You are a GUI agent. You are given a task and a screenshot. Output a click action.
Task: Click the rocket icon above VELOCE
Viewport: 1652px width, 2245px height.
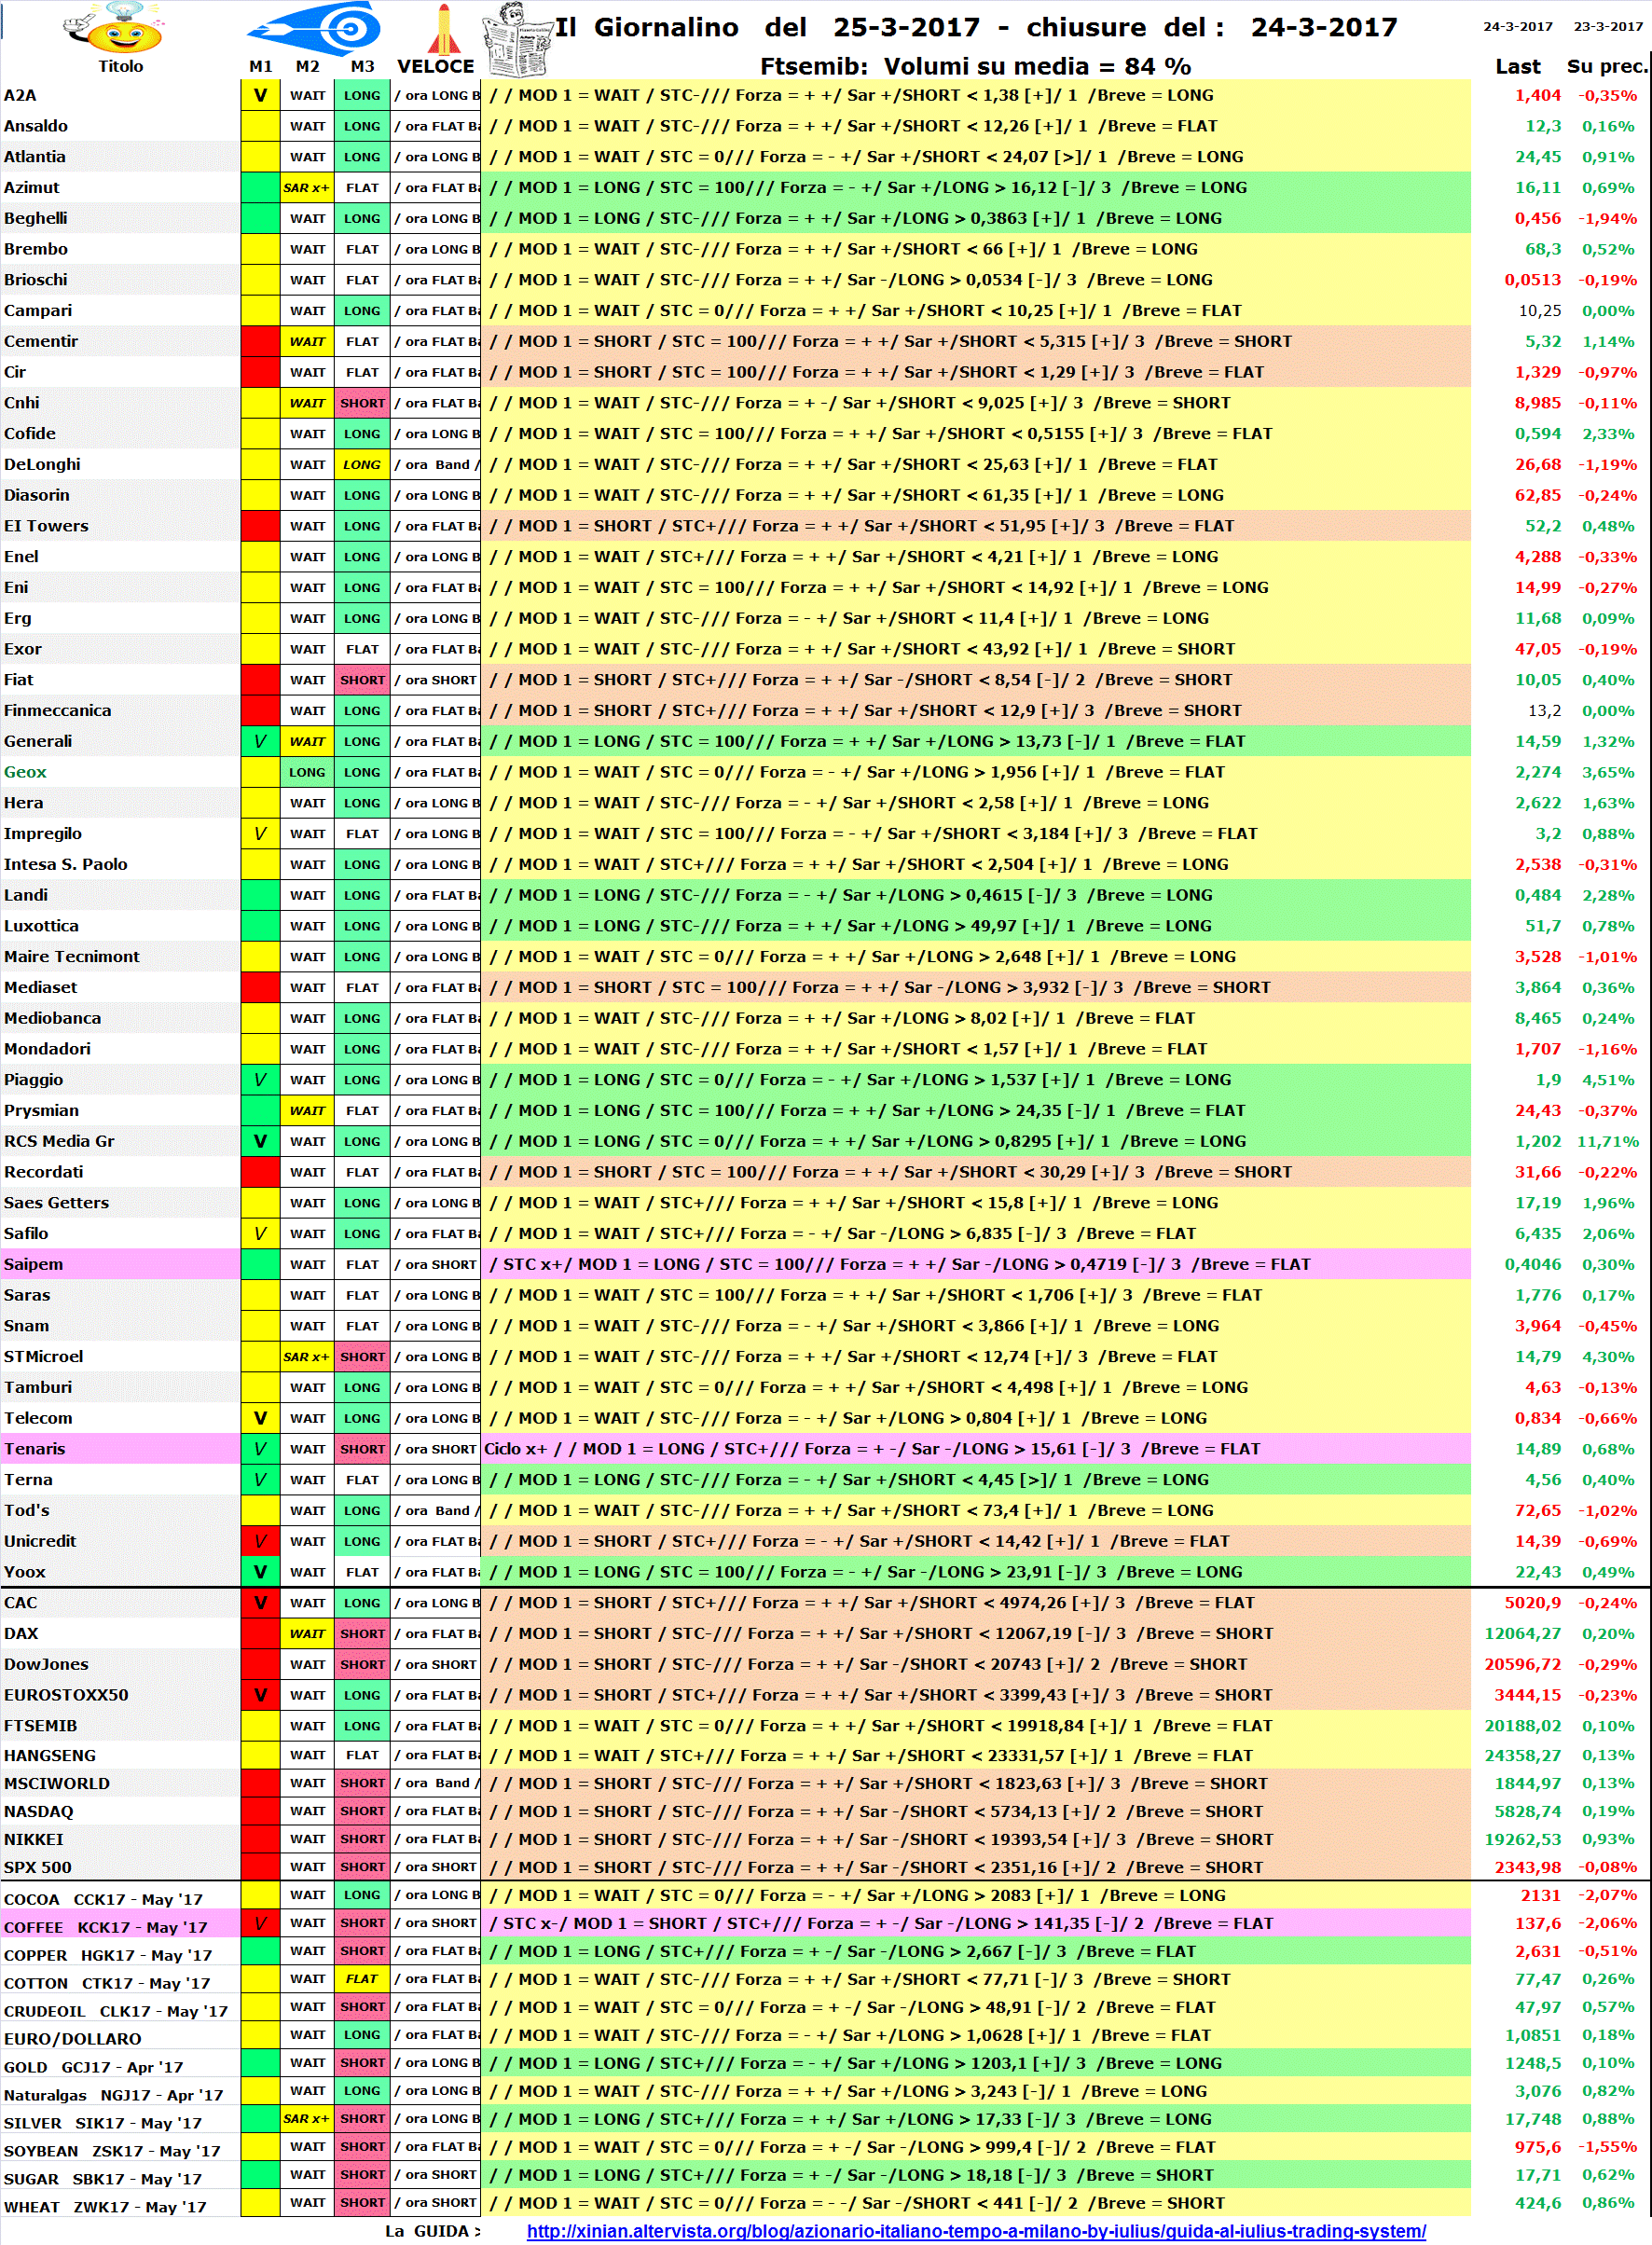[444, 29]
